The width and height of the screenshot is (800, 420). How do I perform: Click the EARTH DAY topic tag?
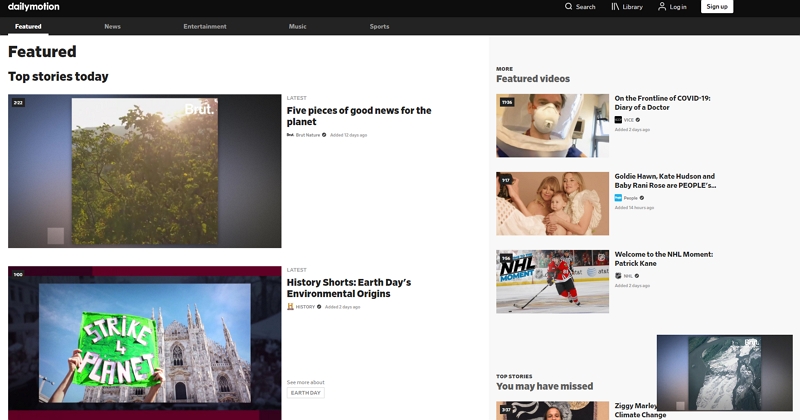306,393
